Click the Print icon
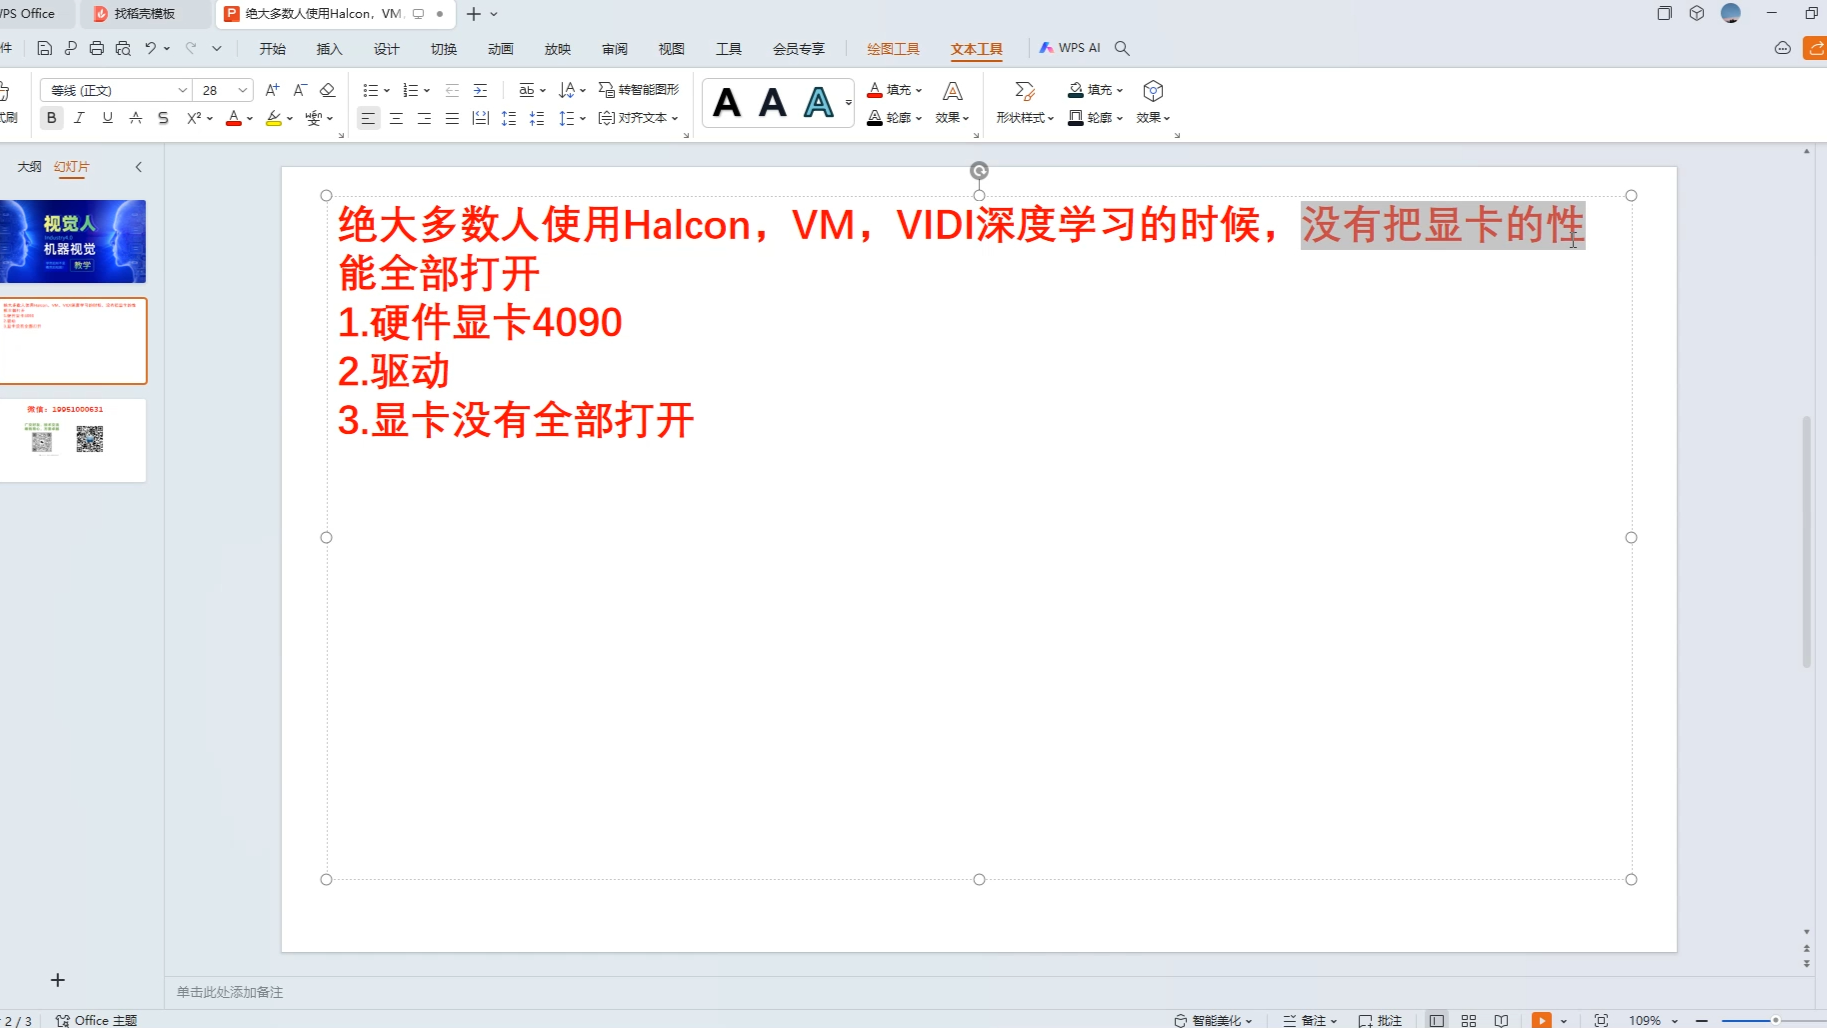 coord(96,48)
